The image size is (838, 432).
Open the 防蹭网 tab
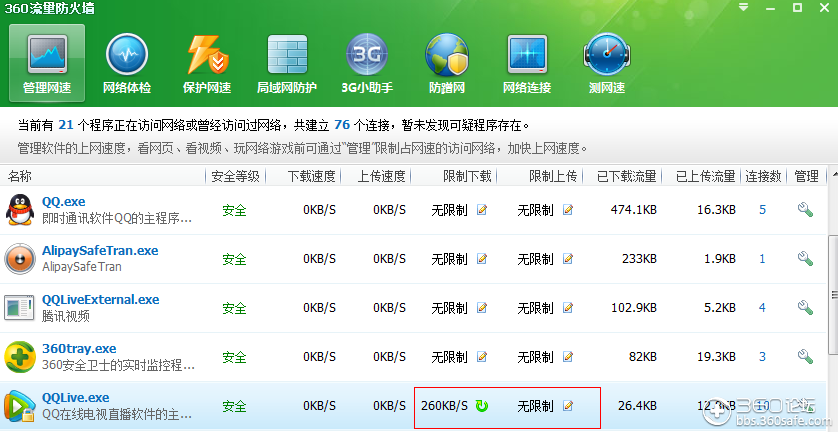pos(447,63)
